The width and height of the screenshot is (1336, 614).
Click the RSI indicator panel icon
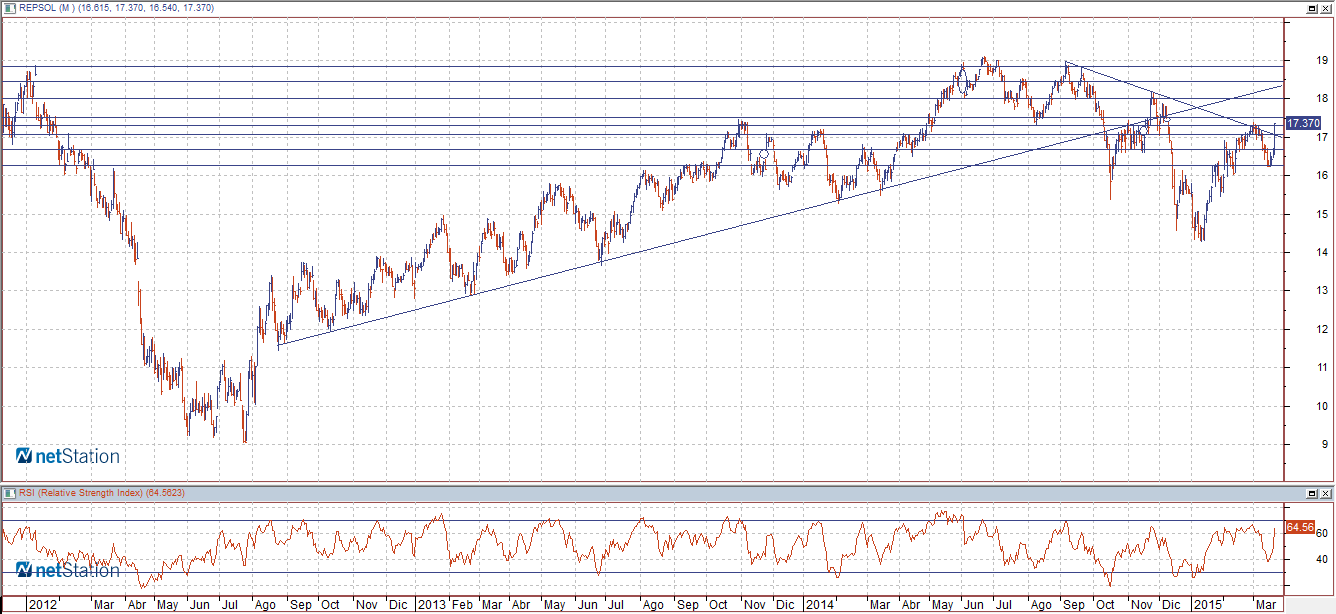10,493
